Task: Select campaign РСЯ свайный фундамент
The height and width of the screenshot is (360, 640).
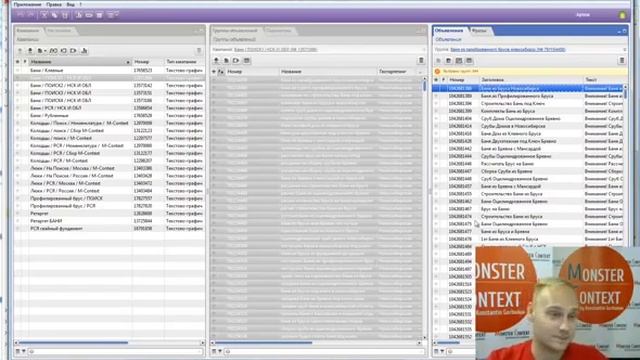Action: pos(109,229)
